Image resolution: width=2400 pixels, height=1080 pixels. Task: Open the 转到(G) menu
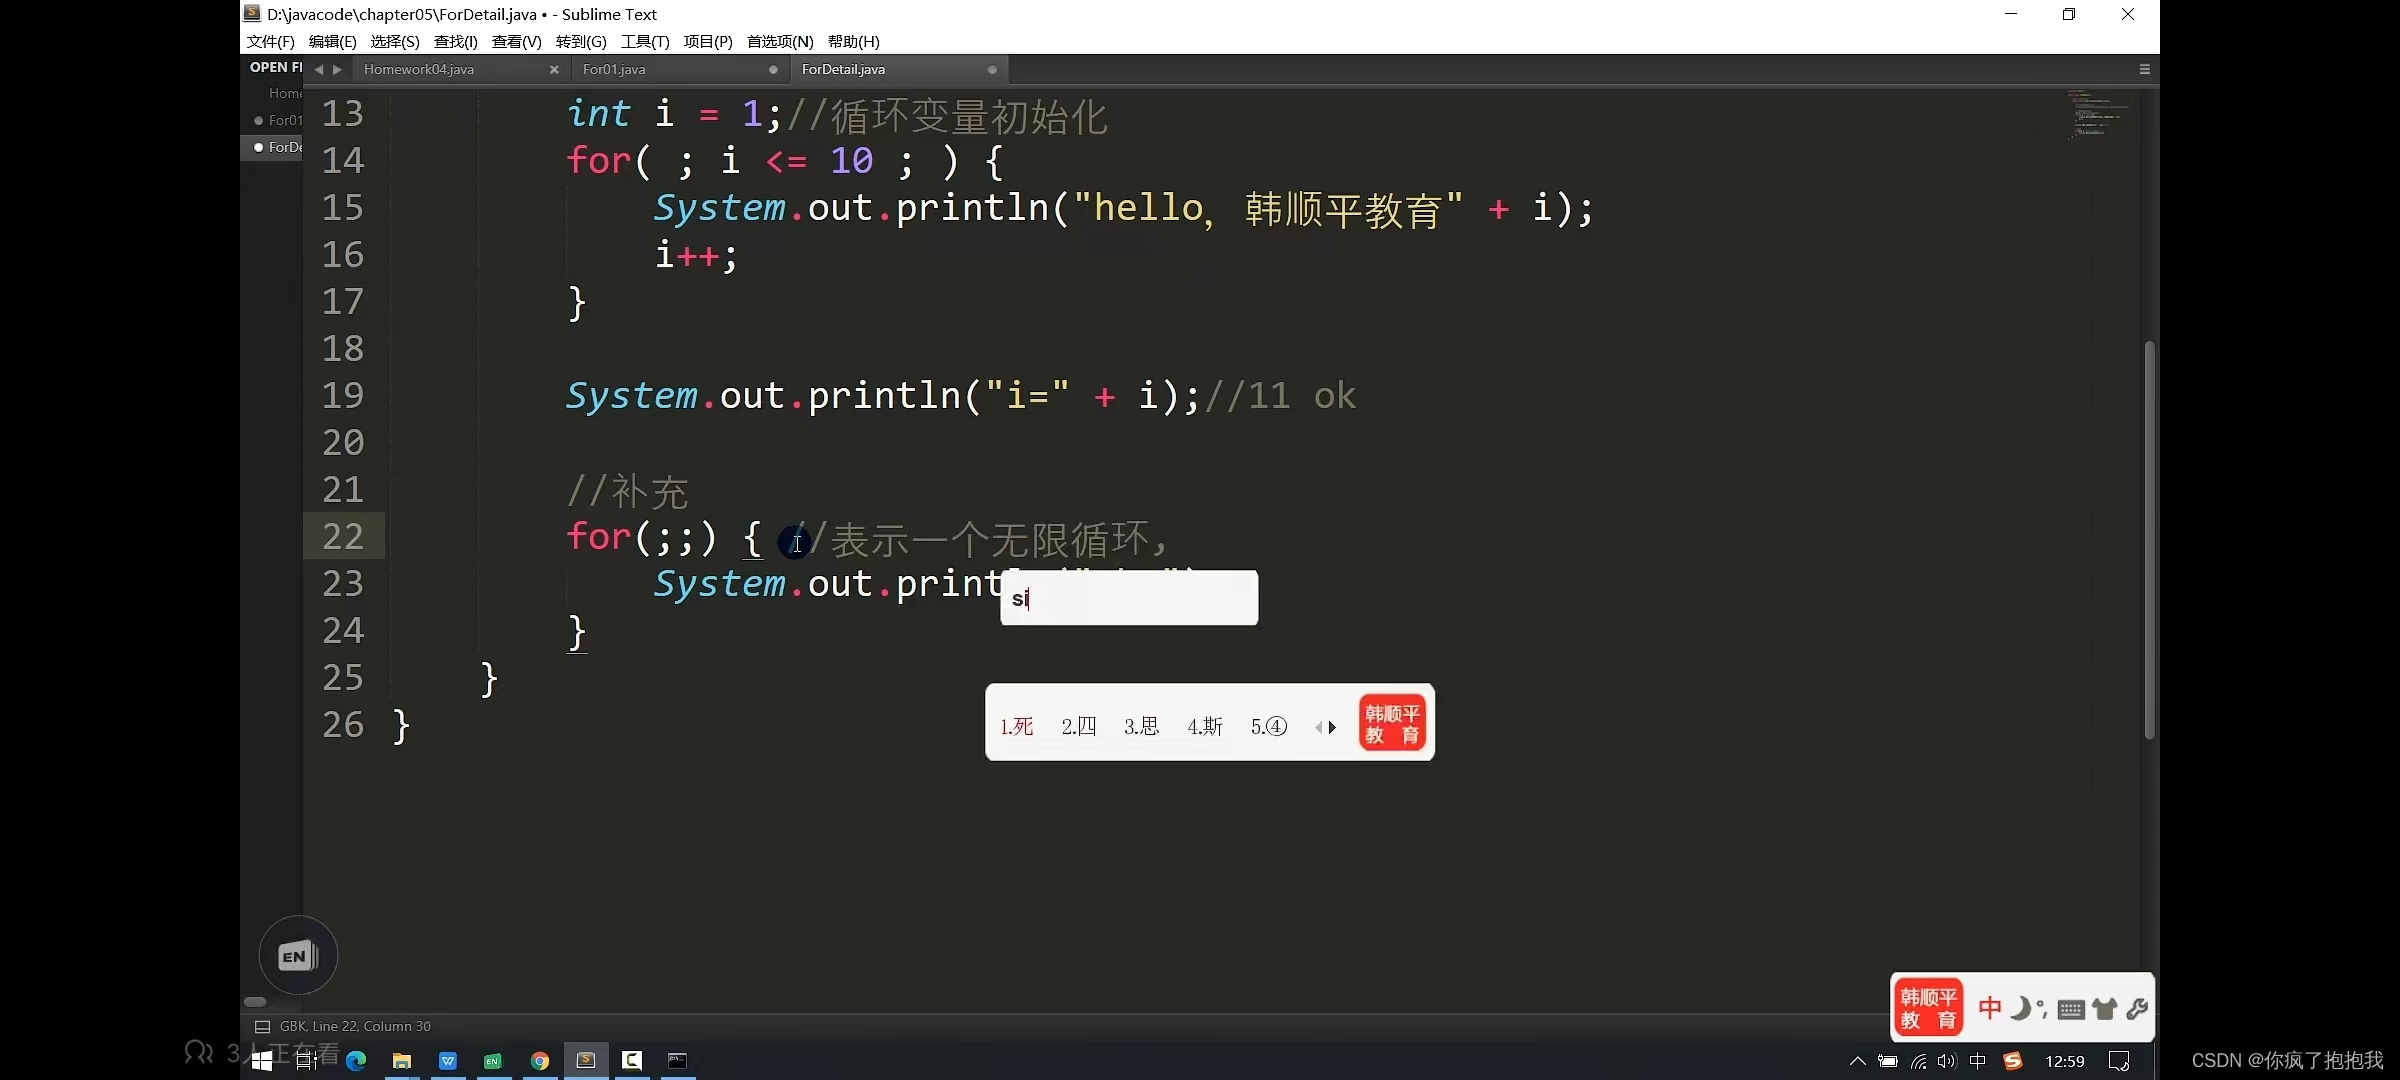[x=581, y=41]
